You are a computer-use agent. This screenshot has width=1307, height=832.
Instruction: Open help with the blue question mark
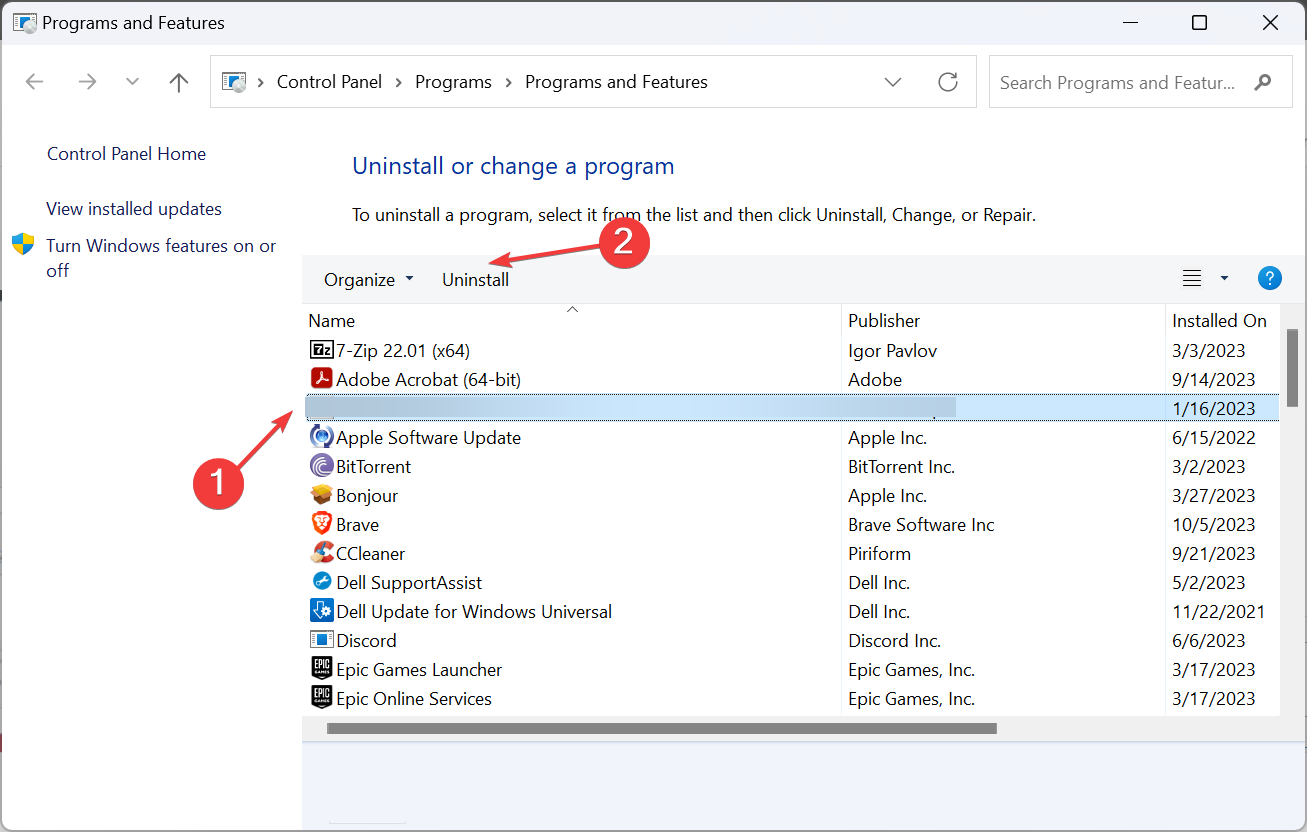point(1269,279)
